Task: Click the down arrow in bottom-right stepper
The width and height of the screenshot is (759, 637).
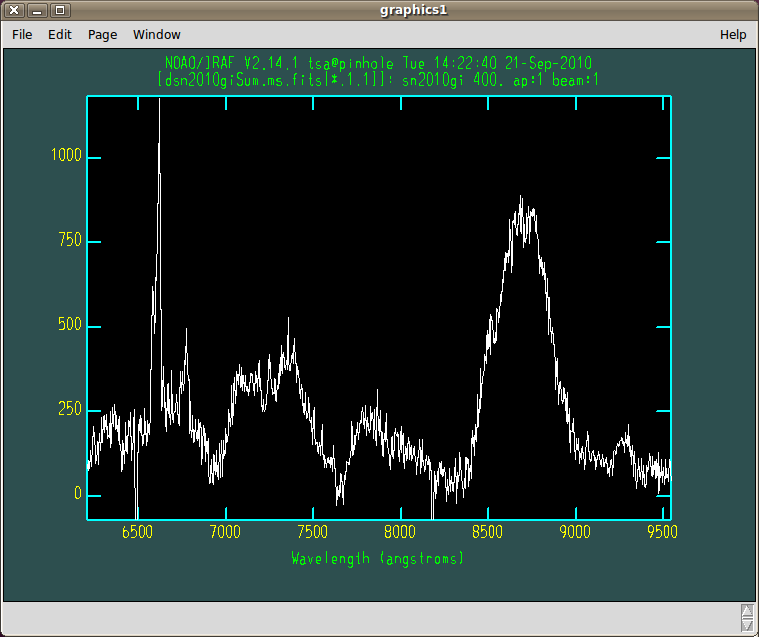Action: 746,623
